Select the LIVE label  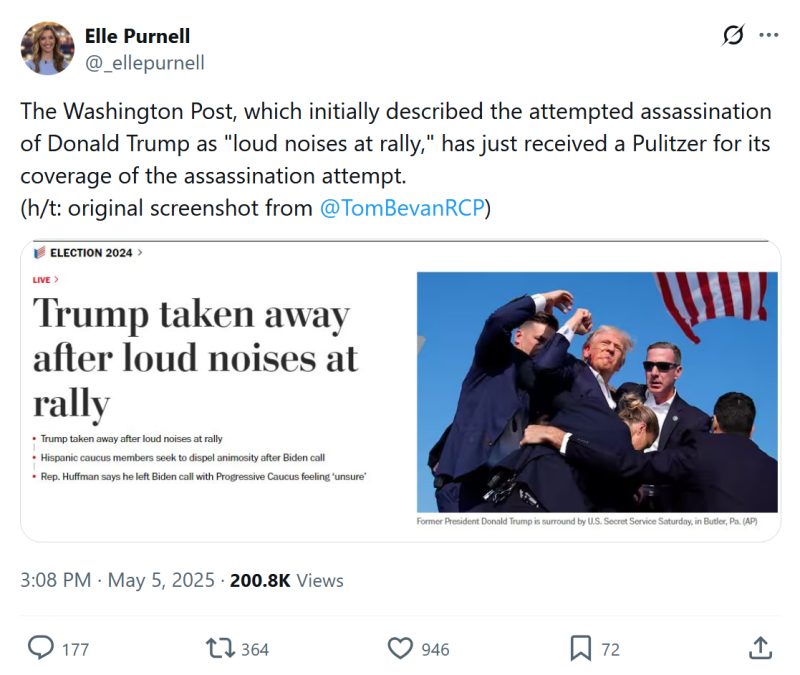(x=42, y=280)
